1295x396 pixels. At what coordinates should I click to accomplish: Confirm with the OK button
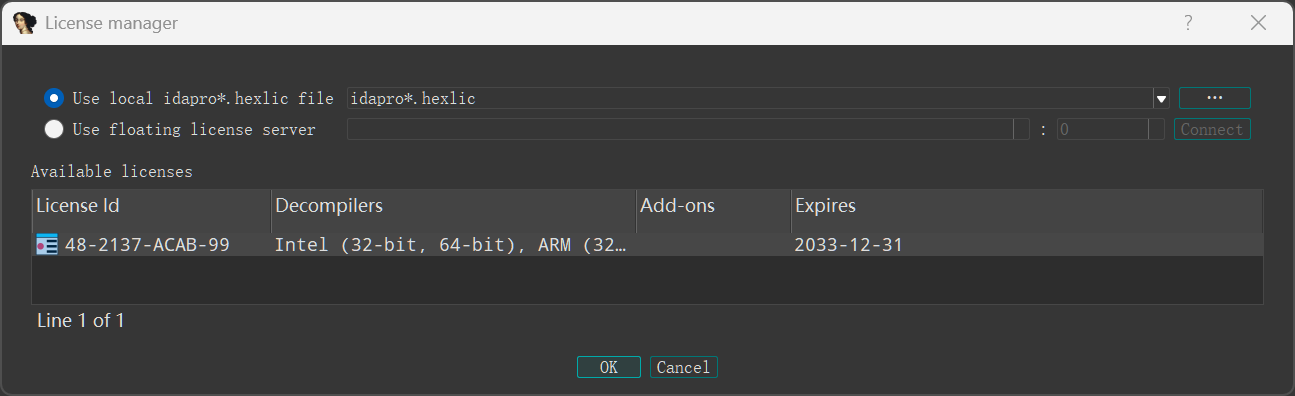point(609,367)
